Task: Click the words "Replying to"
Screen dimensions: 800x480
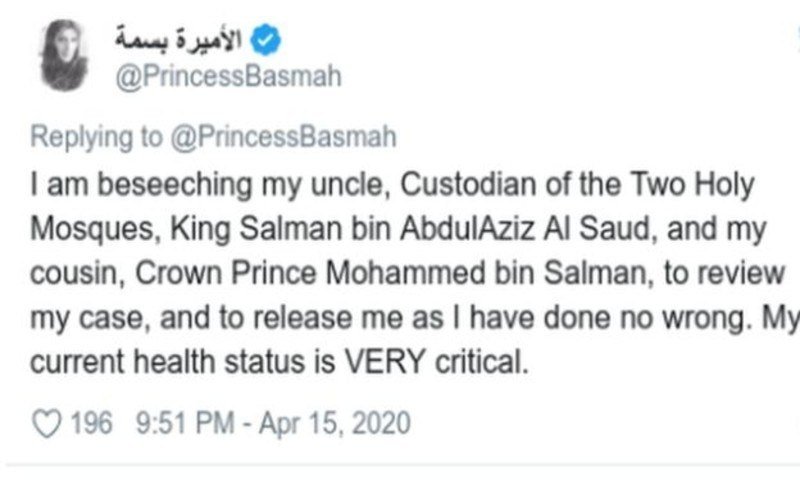Action: tap(97, 136)
